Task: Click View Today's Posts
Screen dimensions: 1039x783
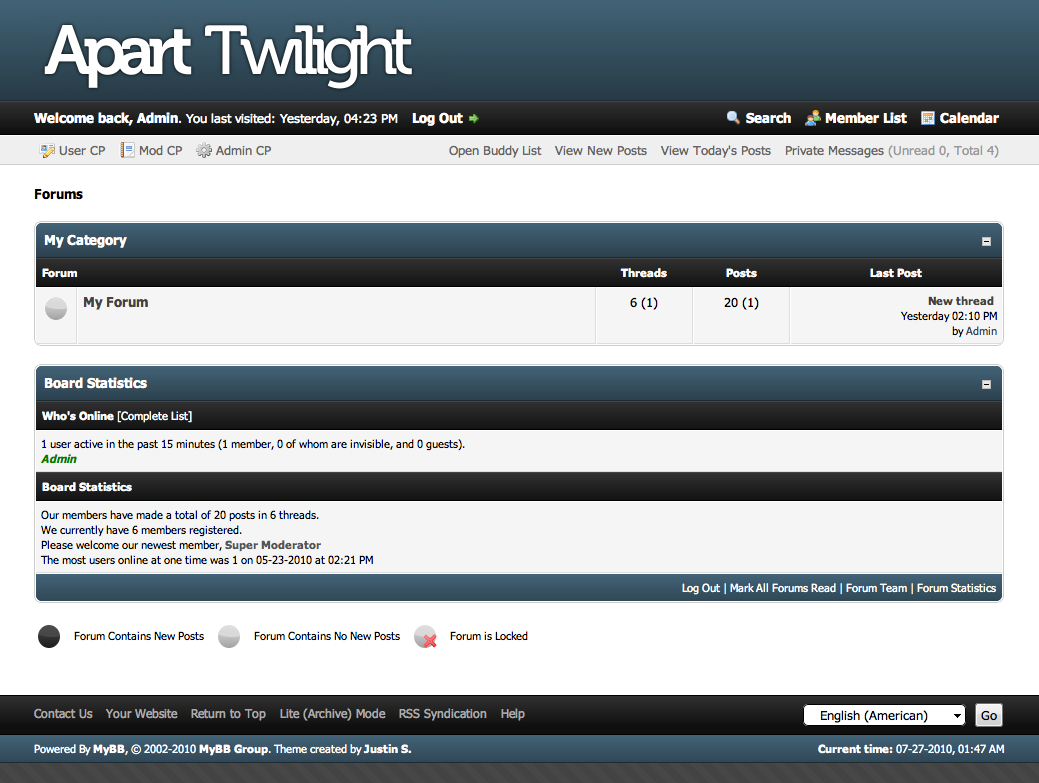Action: coord(716,150)
